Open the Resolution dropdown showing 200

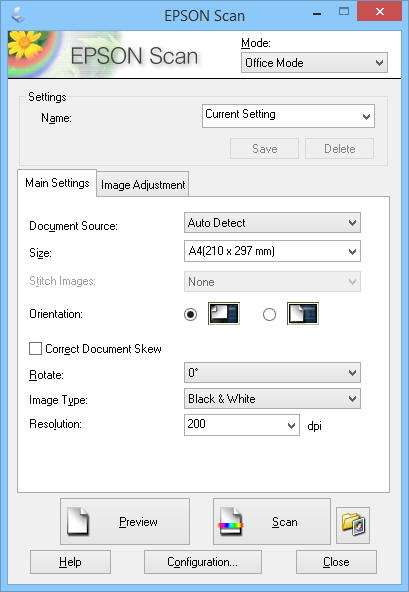pos(242,425)
